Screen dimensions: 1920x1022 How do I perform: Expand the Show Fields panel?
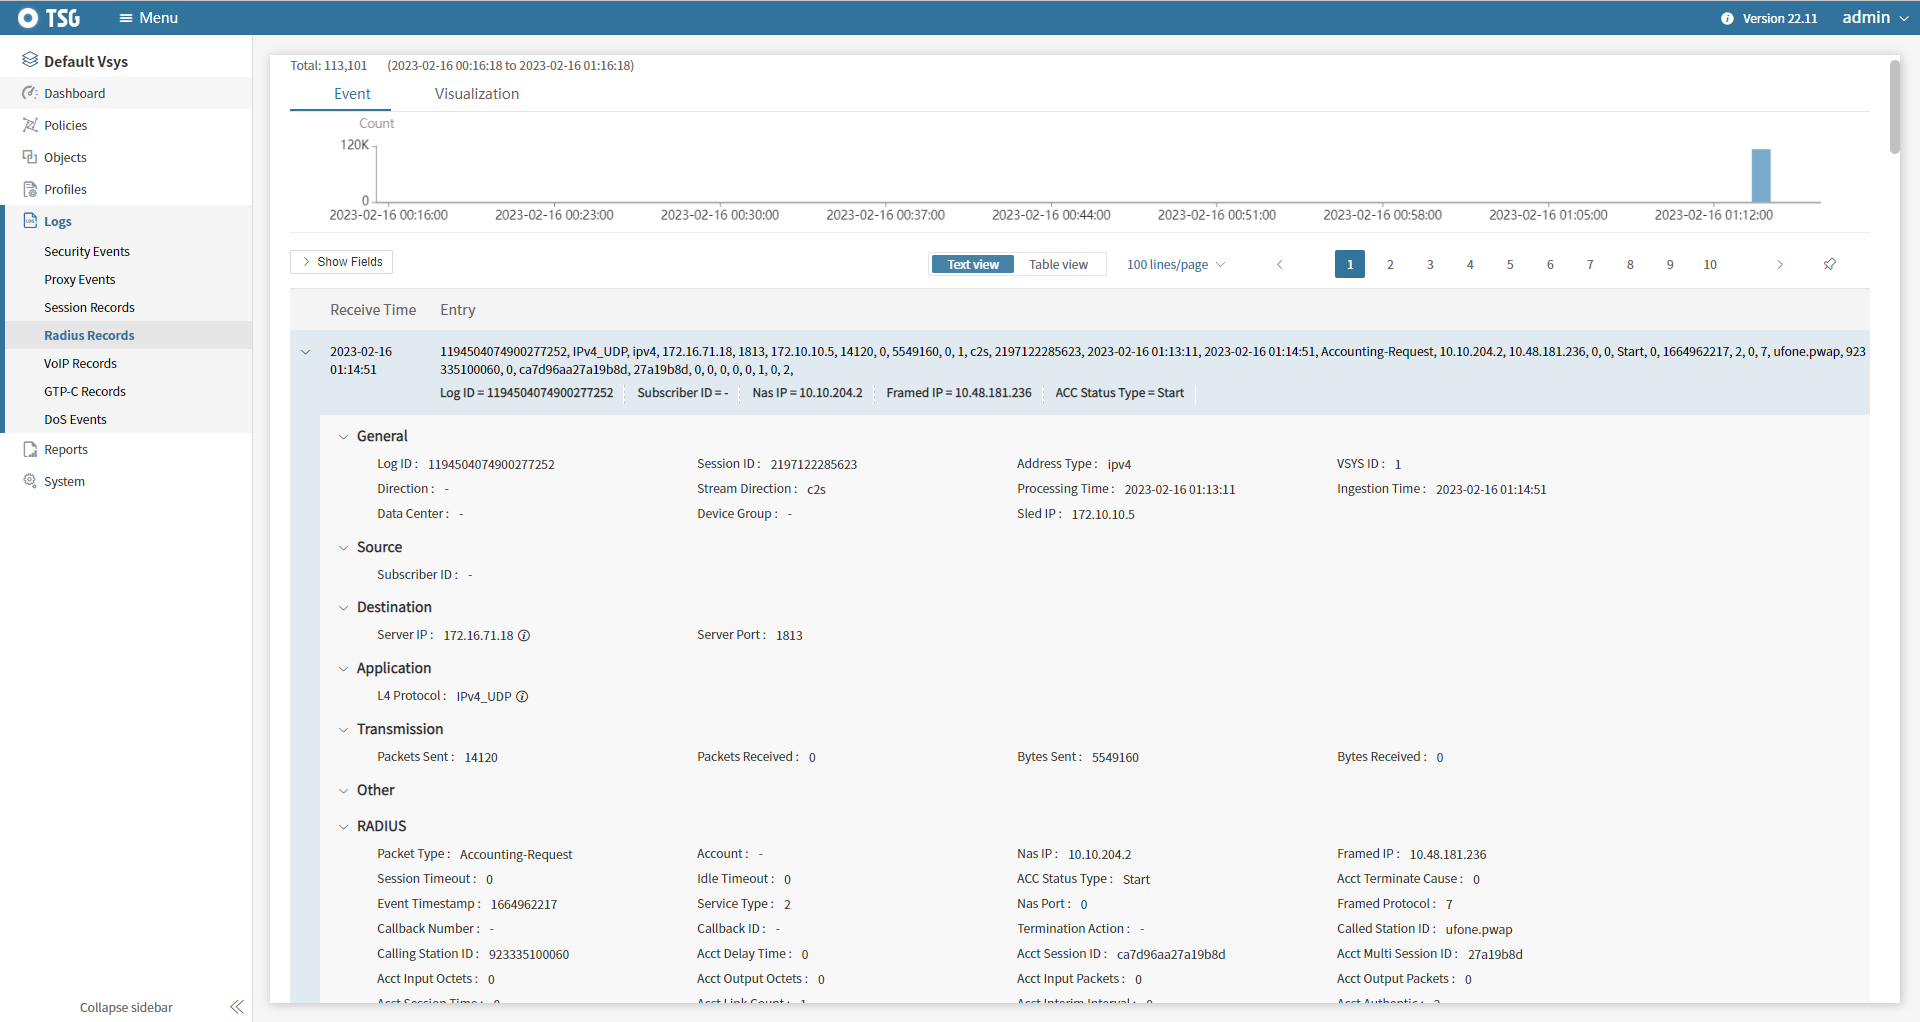point(341,262)
